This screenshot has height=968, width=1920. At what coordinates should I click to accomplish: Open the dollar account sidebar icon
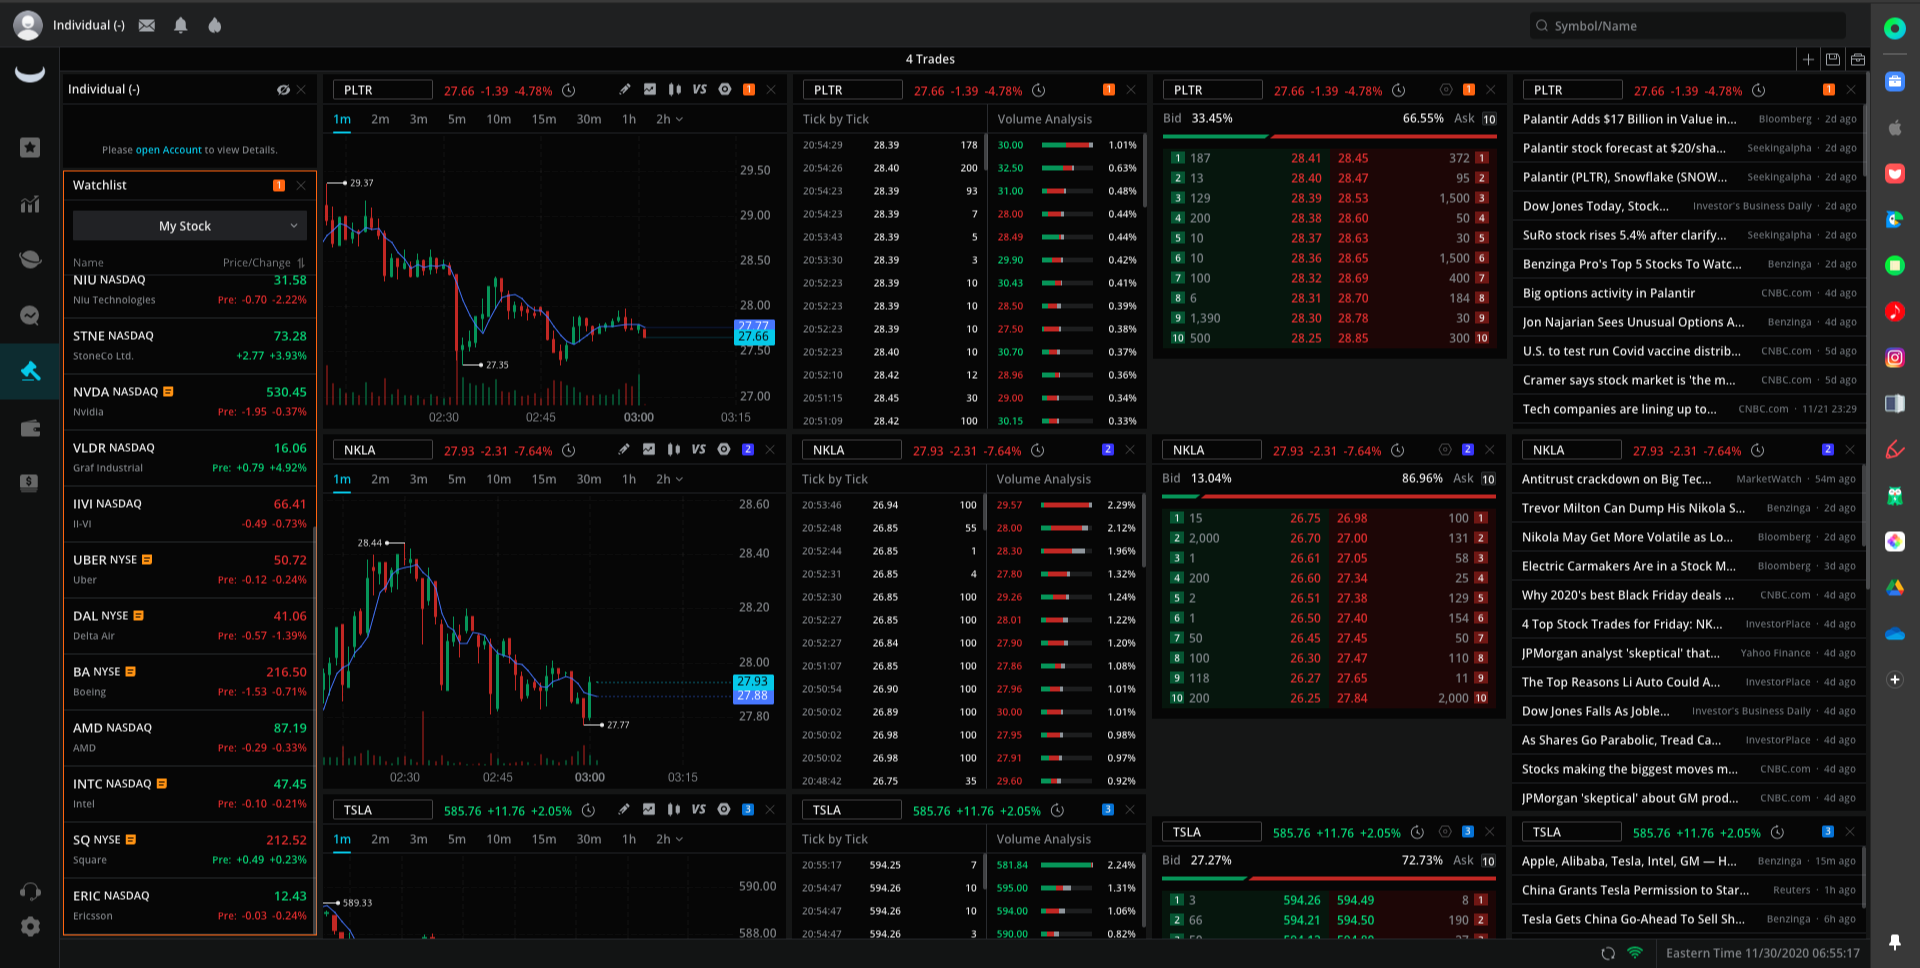(x=30, y=483)
